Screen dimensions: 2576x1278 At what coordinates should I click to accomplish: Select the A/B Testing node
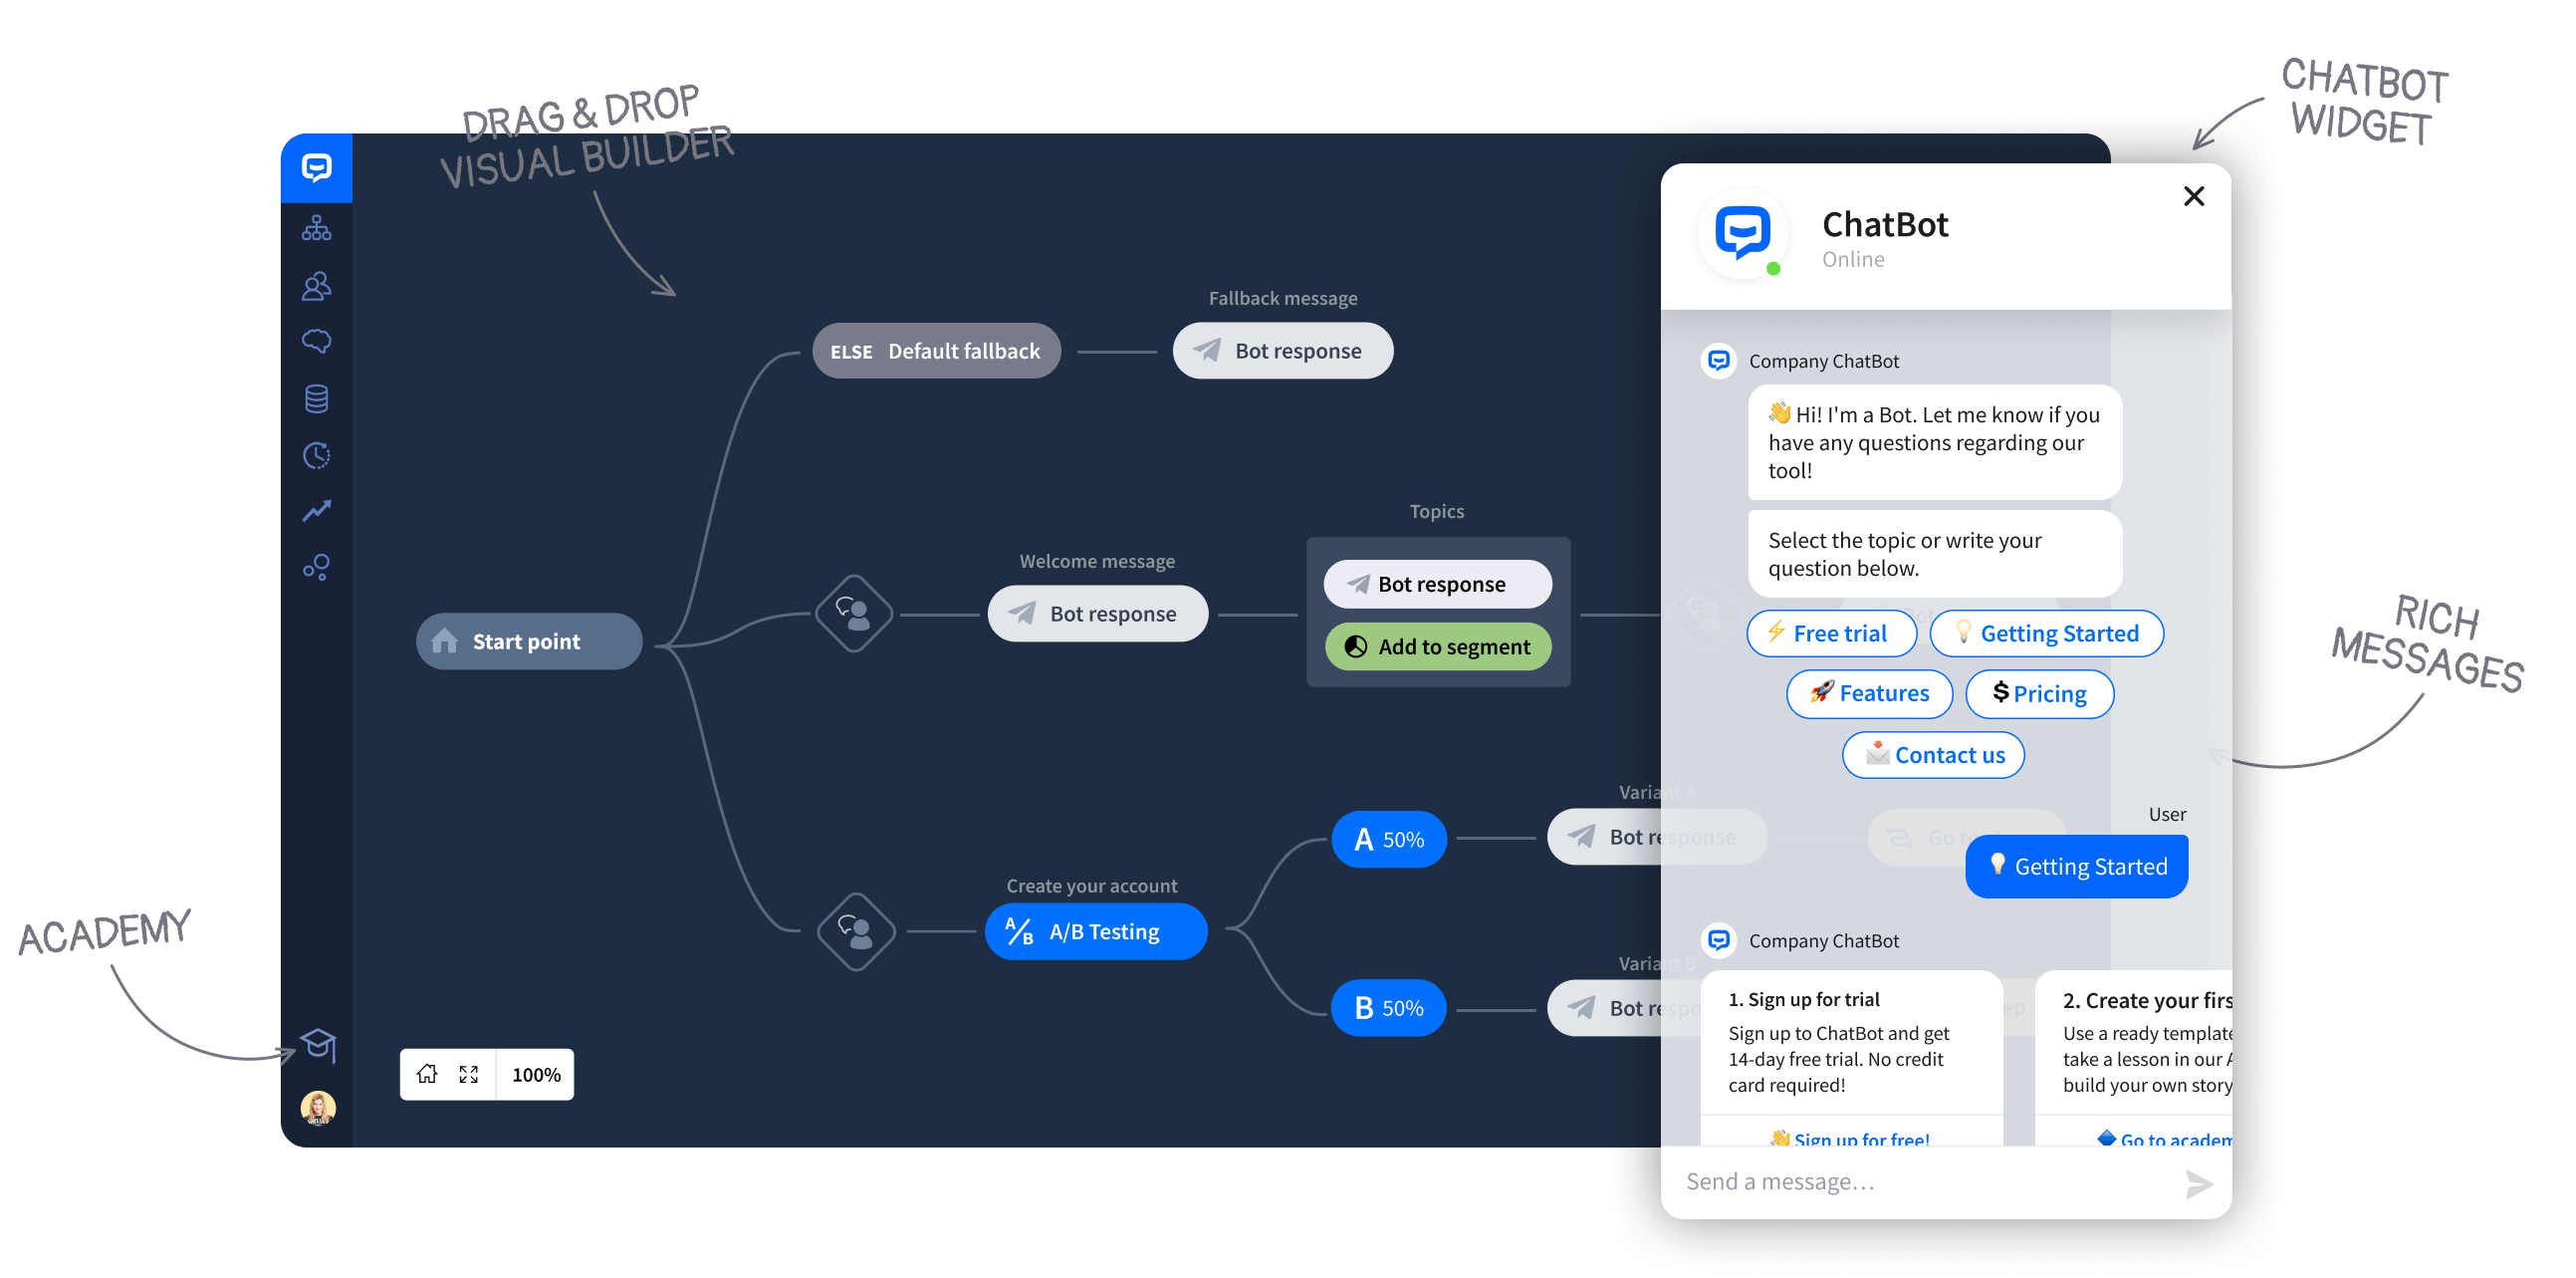(x=1095, y=931)
